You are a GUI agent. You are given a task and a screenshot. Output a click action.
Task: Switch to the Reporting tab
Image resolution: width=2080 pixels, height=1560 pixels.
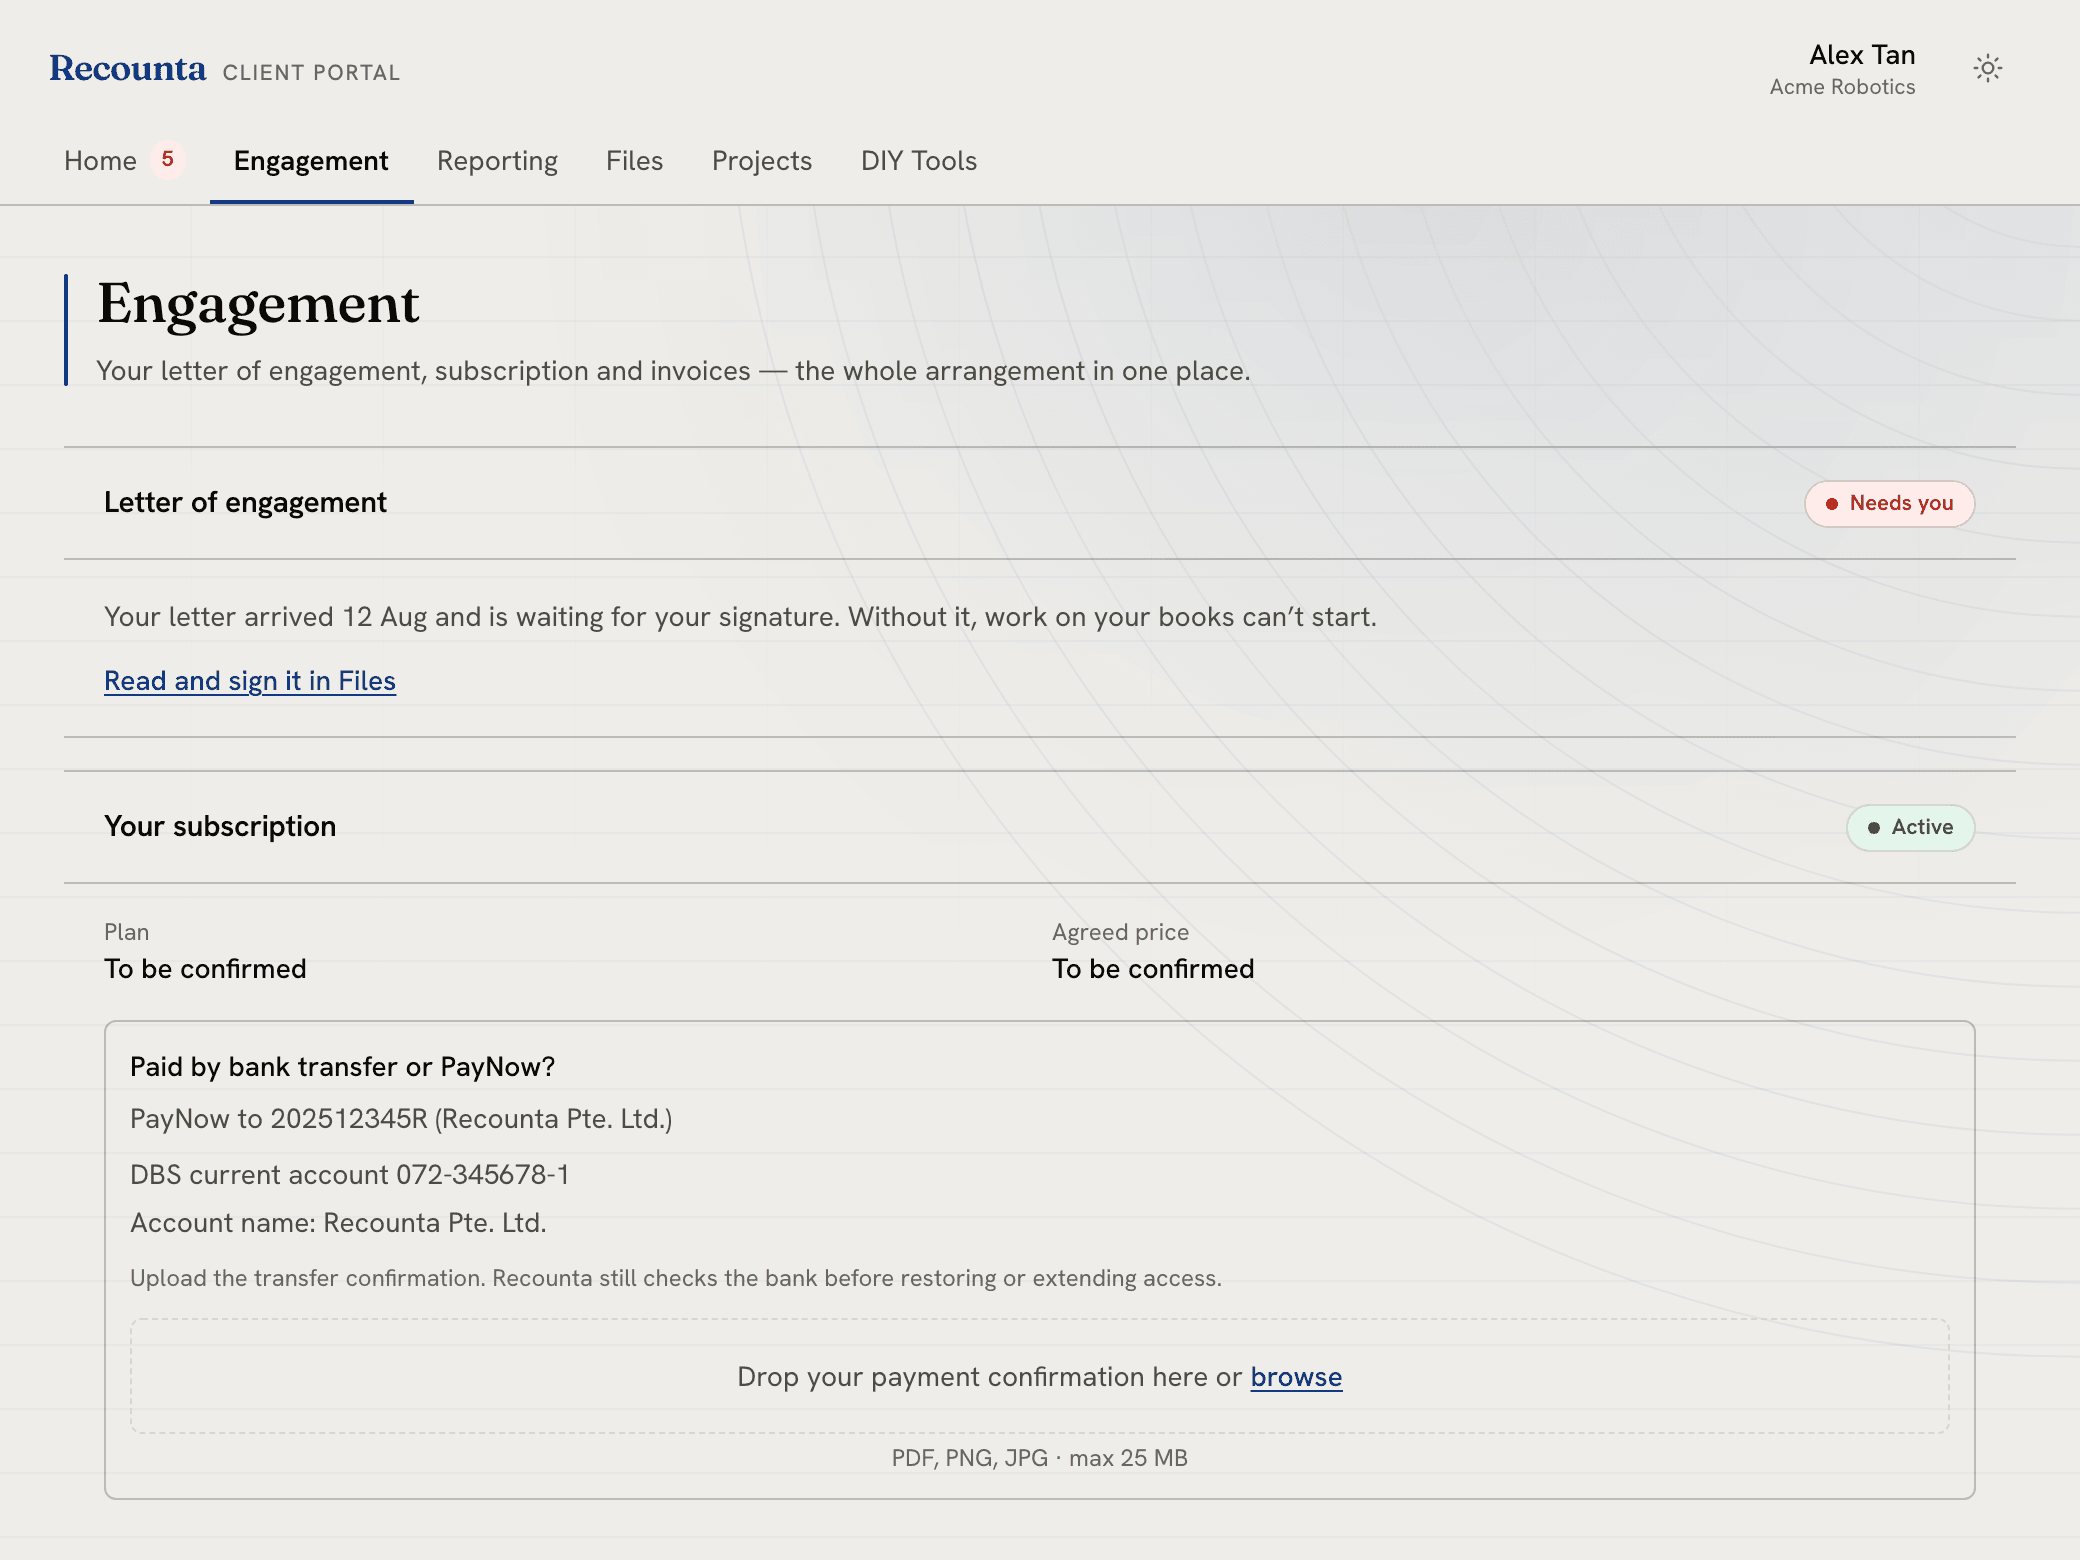pyautogui.click(x=497, y=161)
